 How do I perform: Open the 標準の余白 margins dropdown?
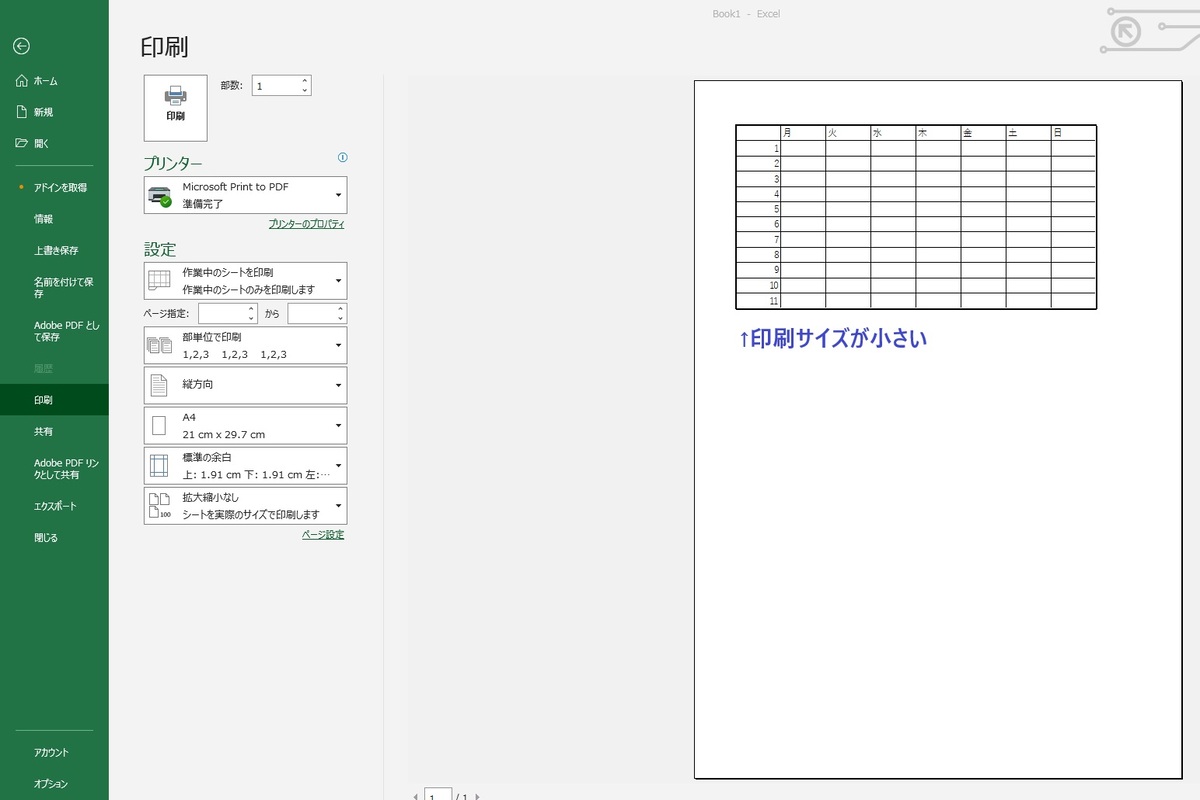coord(338,466)
